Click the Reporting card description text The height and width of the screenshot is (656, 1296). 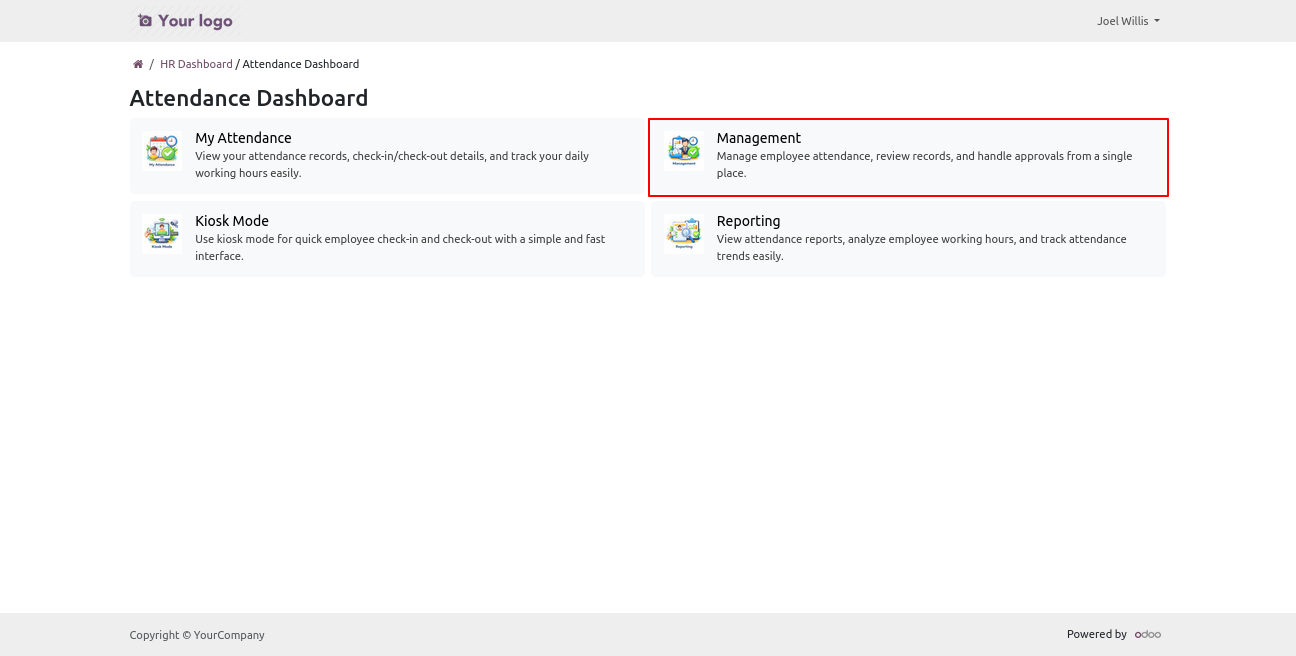point(920,247)
